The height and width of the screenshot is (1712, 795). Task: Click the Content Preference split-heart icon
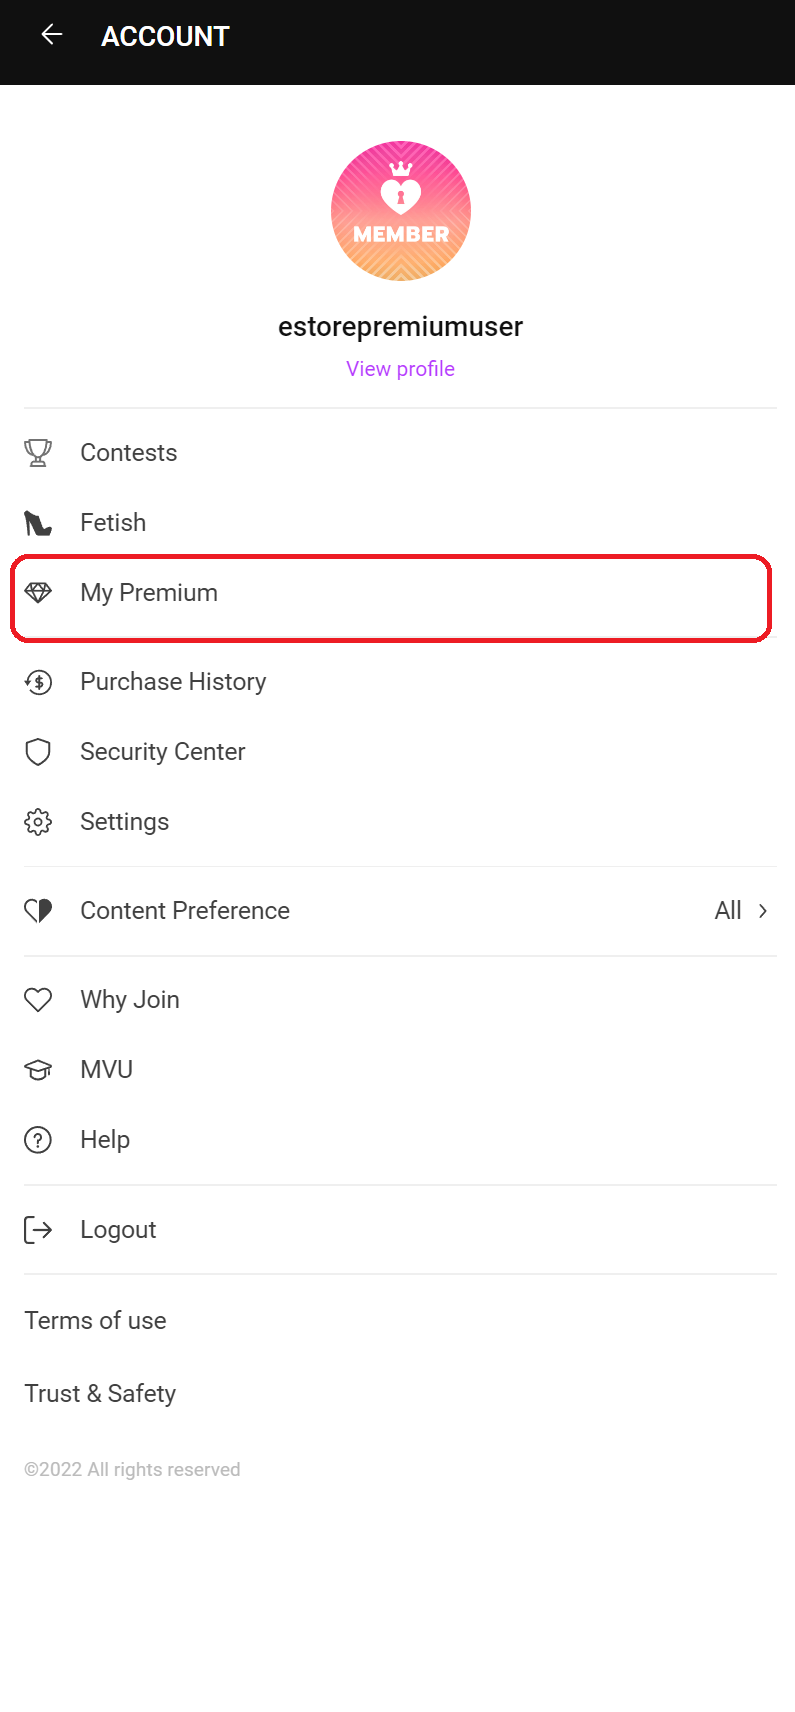tap(38, 911)
